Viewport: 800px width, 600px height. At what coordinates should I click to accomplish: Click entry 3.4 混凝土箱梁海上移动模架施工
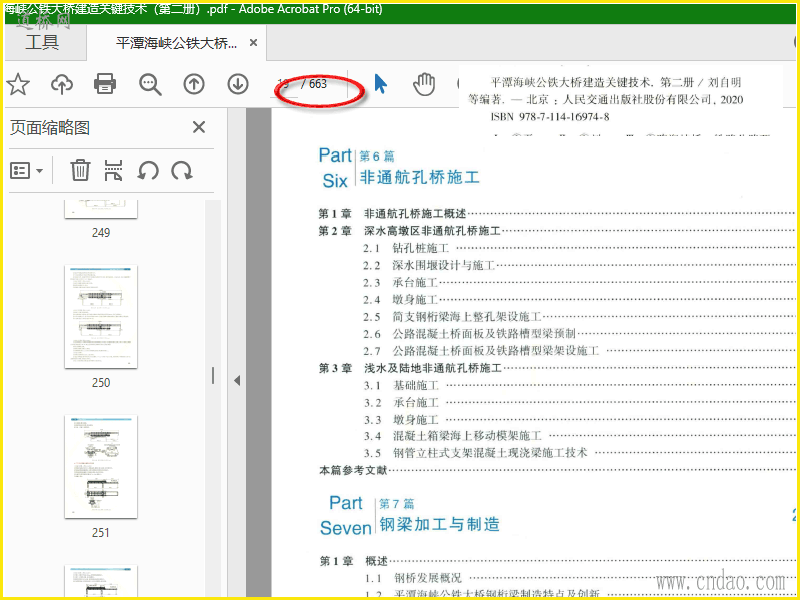click(x=453, y=436)
